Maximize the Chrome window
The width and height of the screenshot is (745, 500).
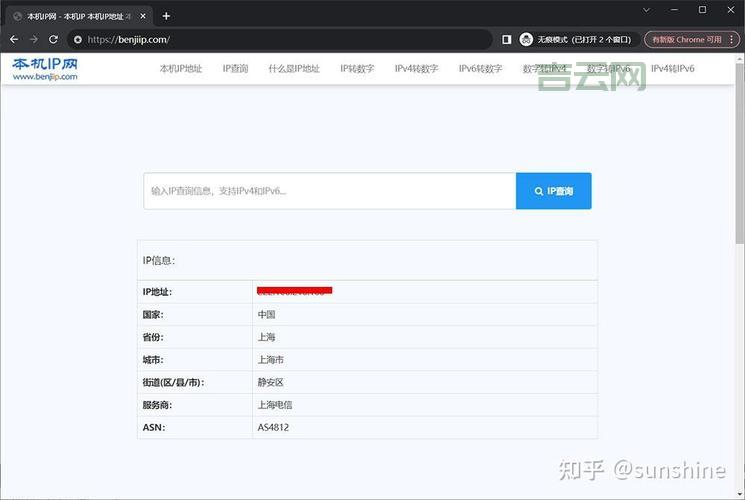tap(702, 10)
